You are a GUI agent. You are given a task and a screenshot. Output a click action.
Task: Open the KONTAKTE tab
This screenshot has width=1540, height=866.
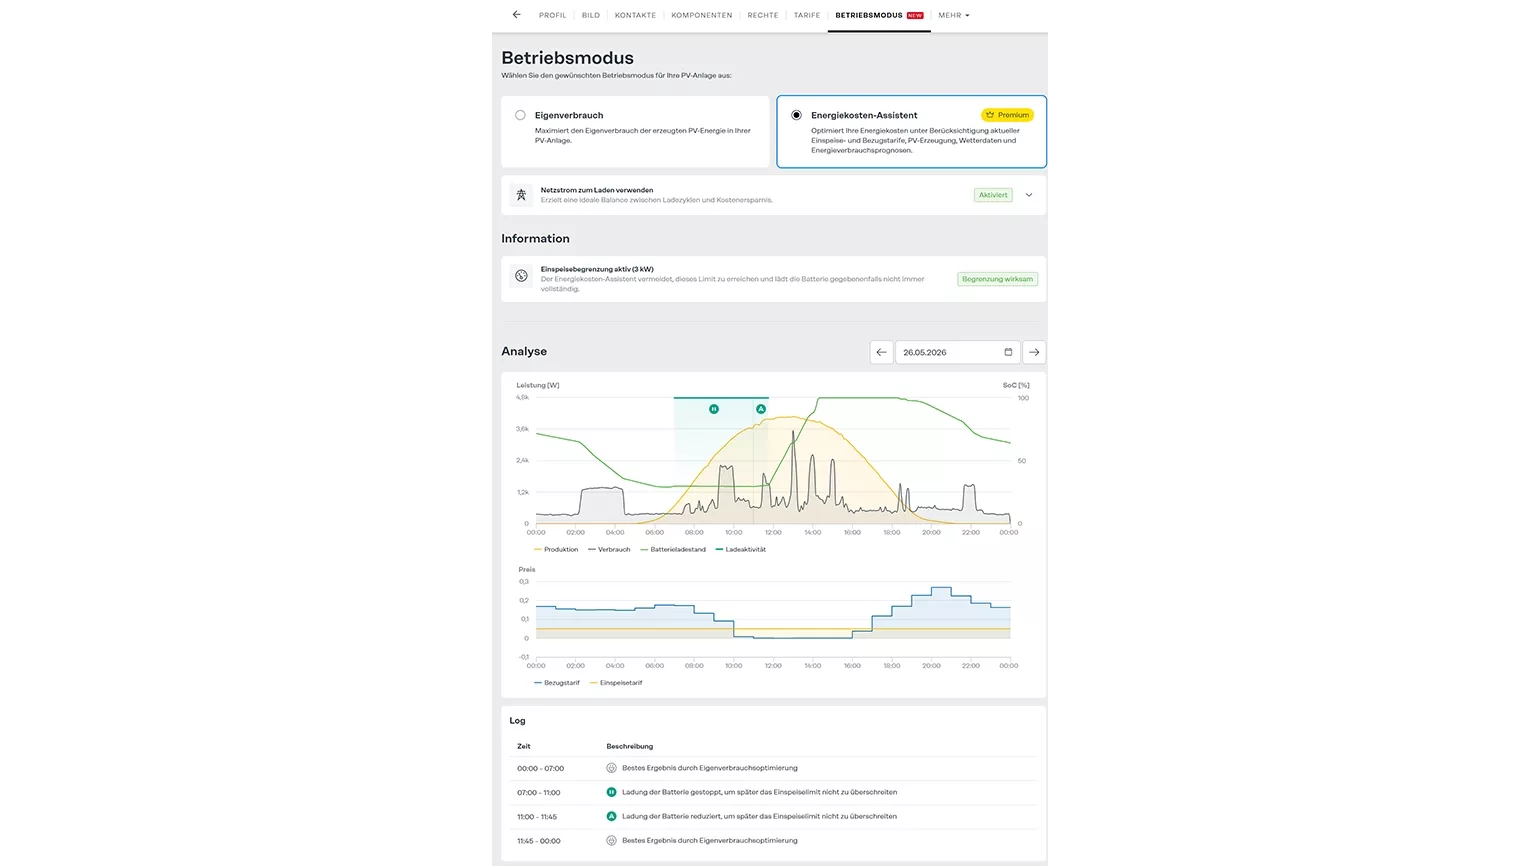(635, 15)
